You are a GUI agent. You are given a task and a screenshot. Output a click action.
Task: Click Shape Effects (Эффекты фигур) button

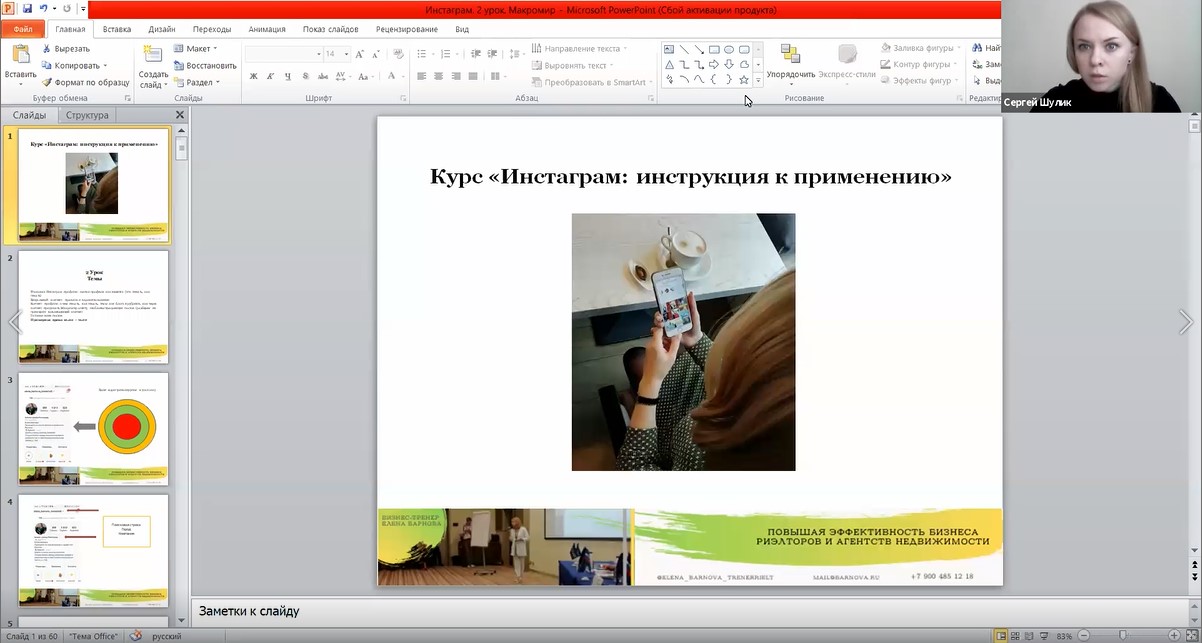(920, 81)
